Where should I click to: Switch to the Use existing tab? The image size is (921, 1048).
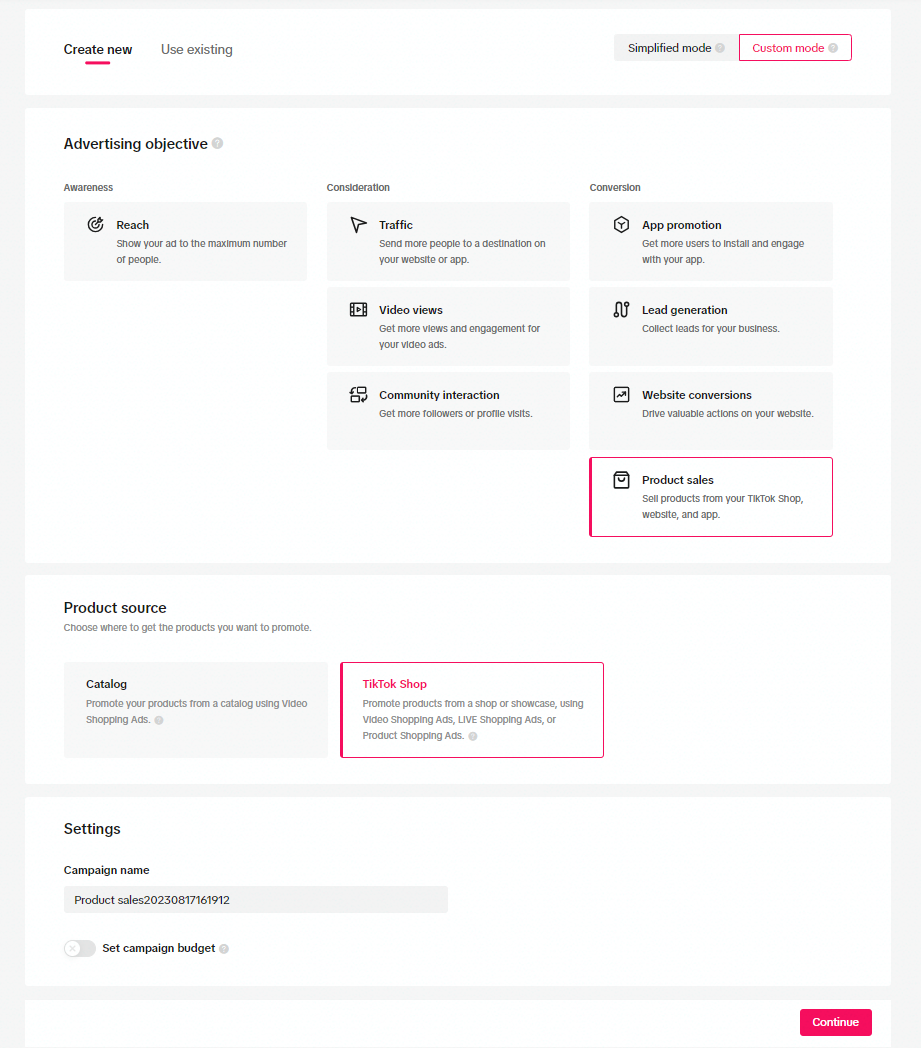click(x=197, y=50)
